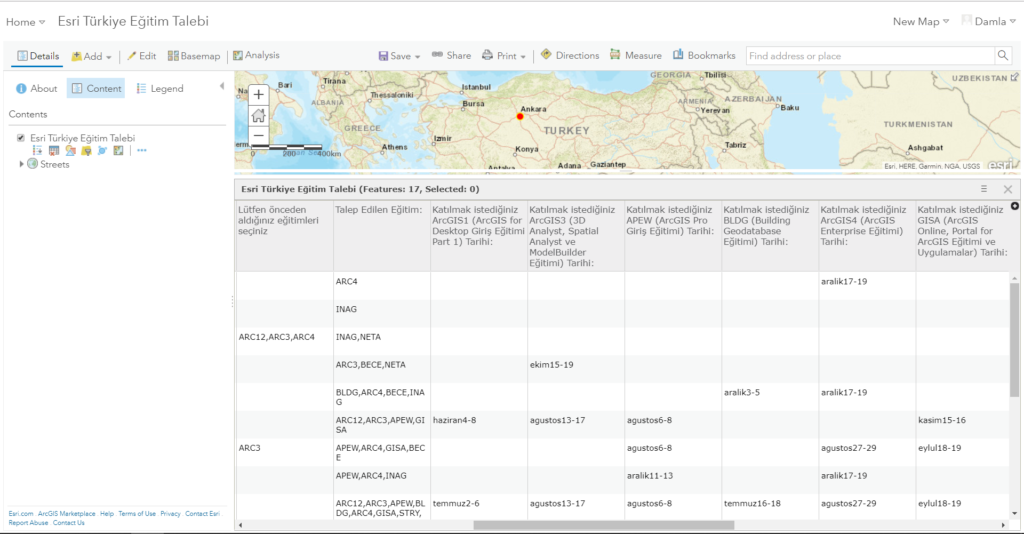This screenshot has width=1024, height=534.
Task: Open Bookmarks
Action: 704,55
